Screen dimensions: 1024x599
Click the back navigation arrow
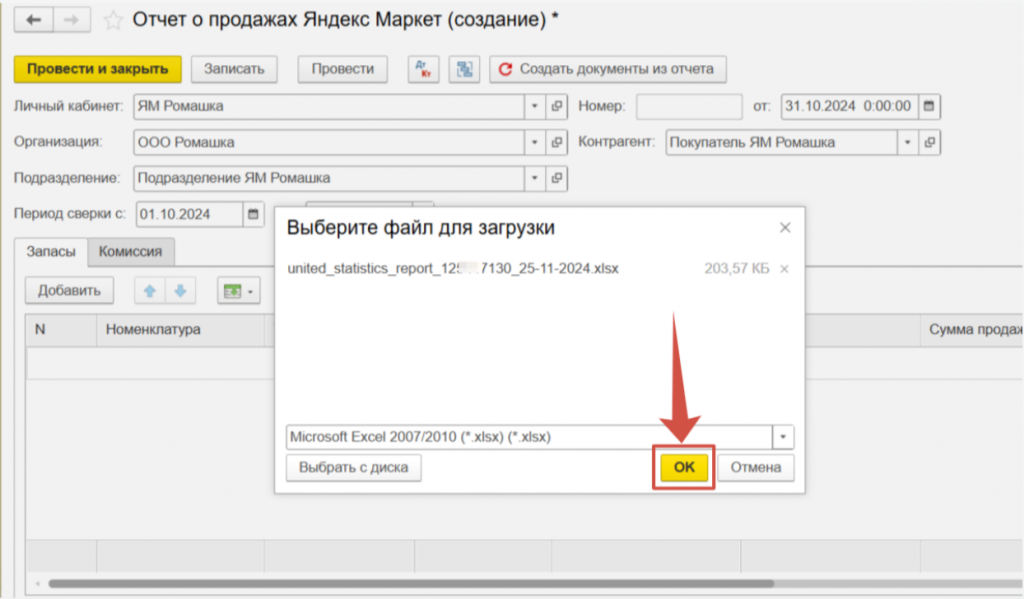coord(33,19)
